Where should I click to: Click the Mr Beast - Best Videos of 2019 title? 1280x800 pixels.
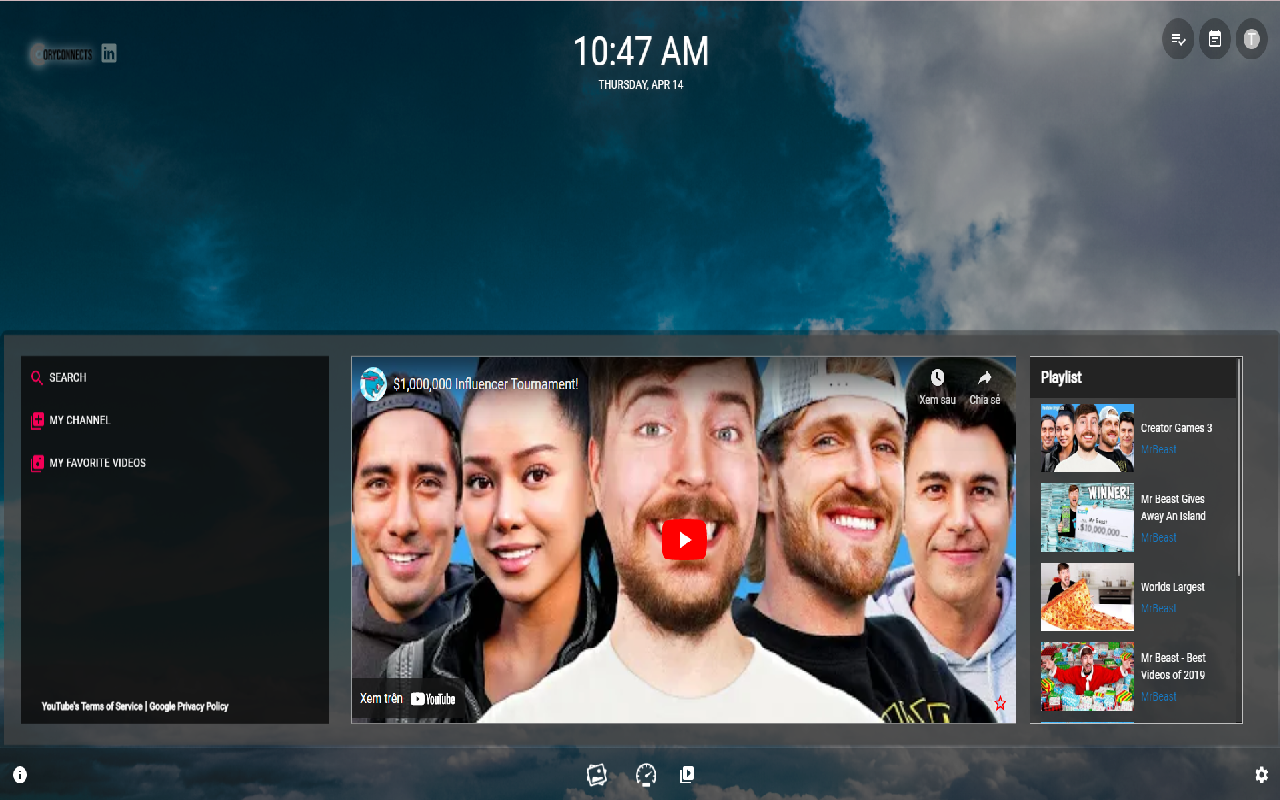click(x=1173, y=667)
